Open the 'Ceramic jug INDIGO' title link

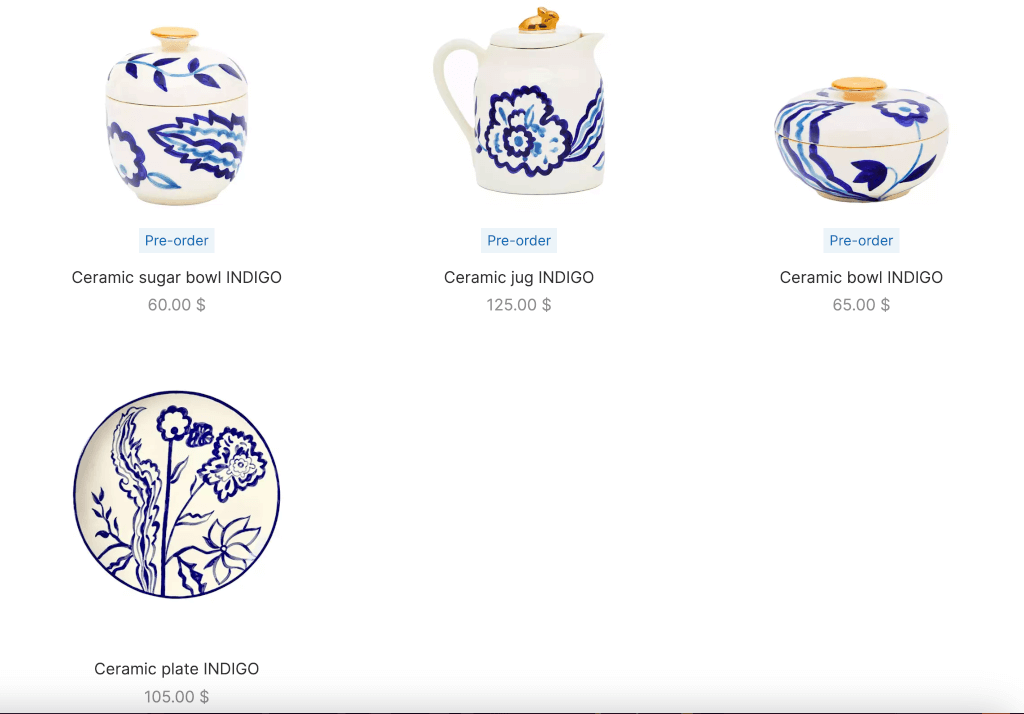point(519,278)
